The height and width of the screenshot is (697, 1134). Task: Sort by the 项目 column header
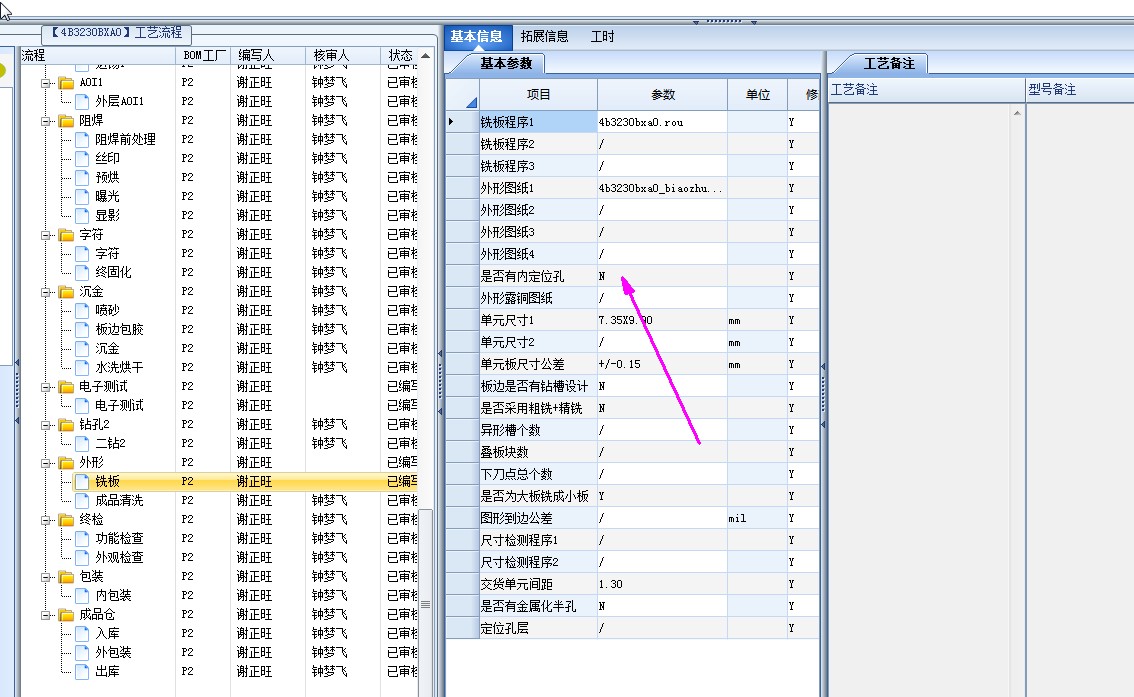[x=538, y=95]
